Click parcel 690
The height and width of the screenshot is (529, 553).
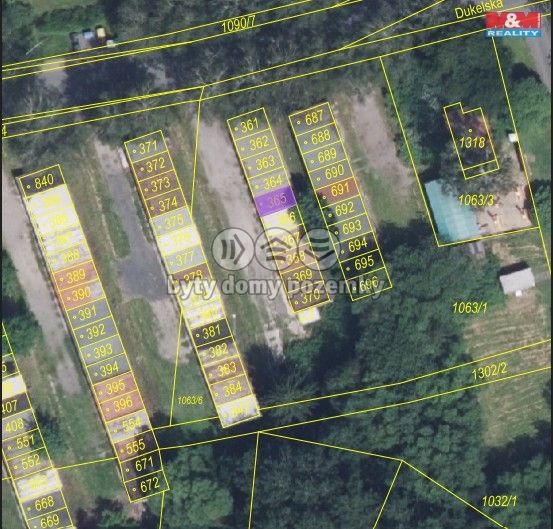point(332,173)
